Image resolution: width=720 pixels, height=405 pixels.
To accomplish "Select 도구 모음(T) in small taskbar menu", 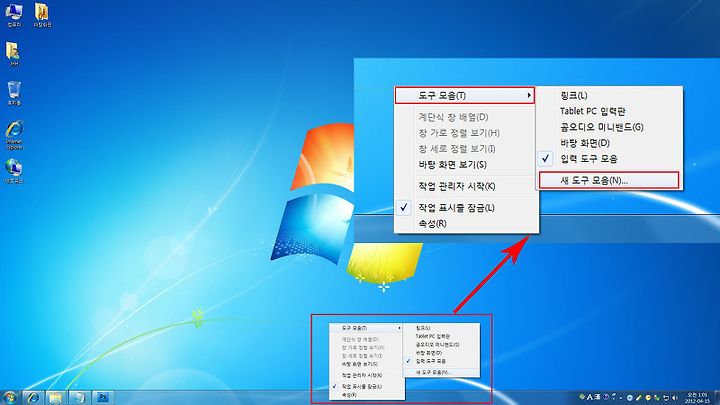I will pyautogui.click(x=366, y=328).
